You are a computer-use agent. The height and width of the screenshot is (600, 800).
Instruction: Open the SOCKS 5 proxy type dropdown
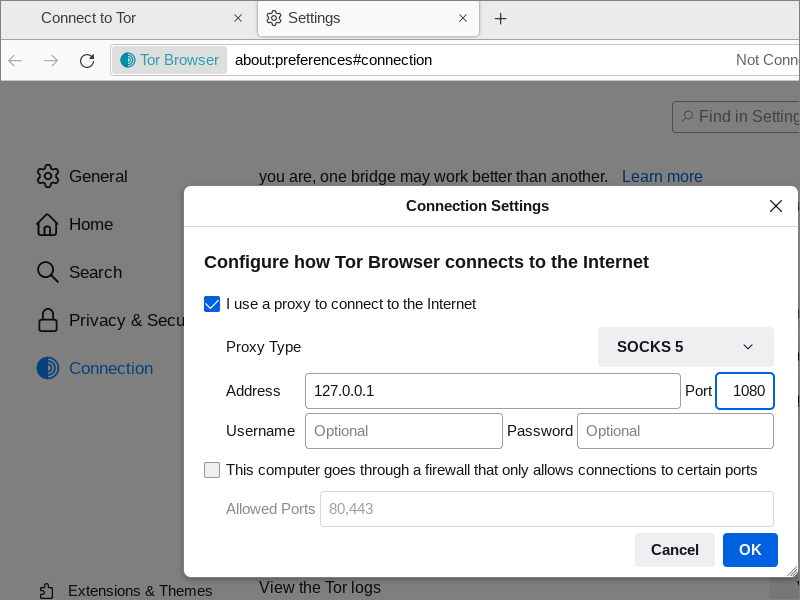click(686, 347)
